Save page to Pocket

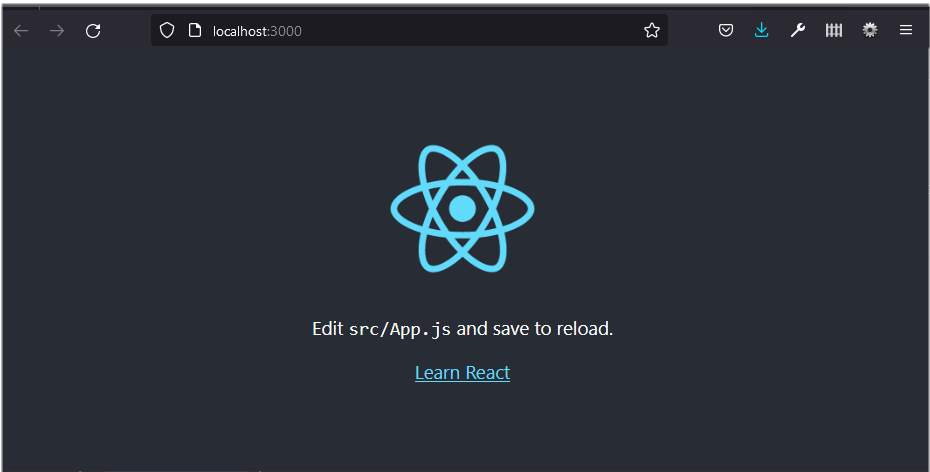point(726,30)
